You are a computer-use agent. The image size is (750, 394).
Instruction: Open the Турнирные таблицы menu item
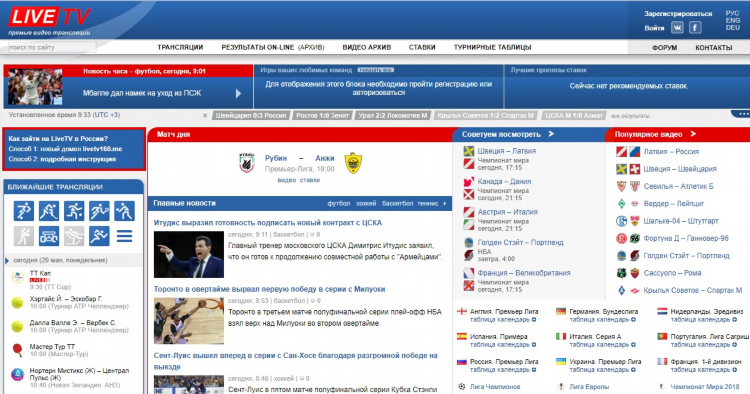point(493,47)
